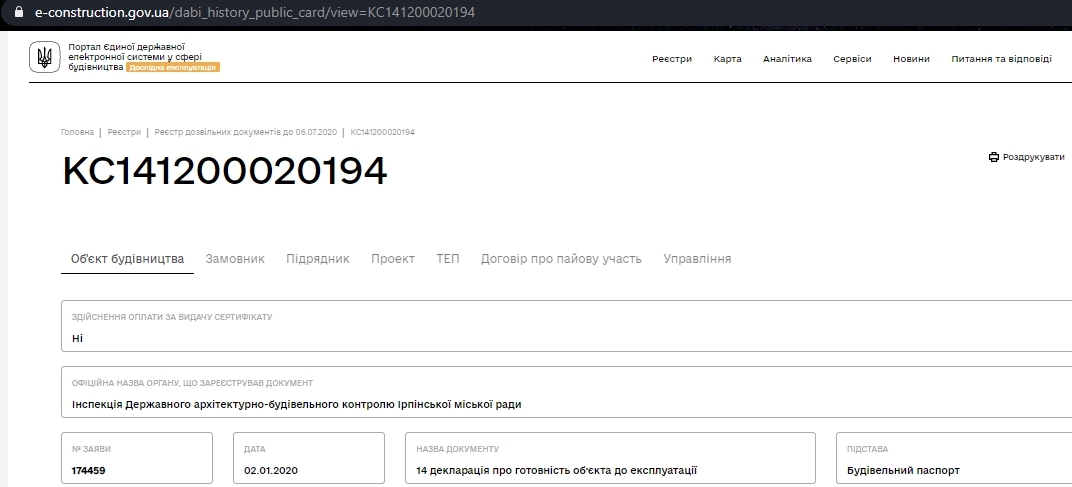Click the Офіційна назва органу field label
This screenshot has height=487, width=1072.
tap(192, 383)
